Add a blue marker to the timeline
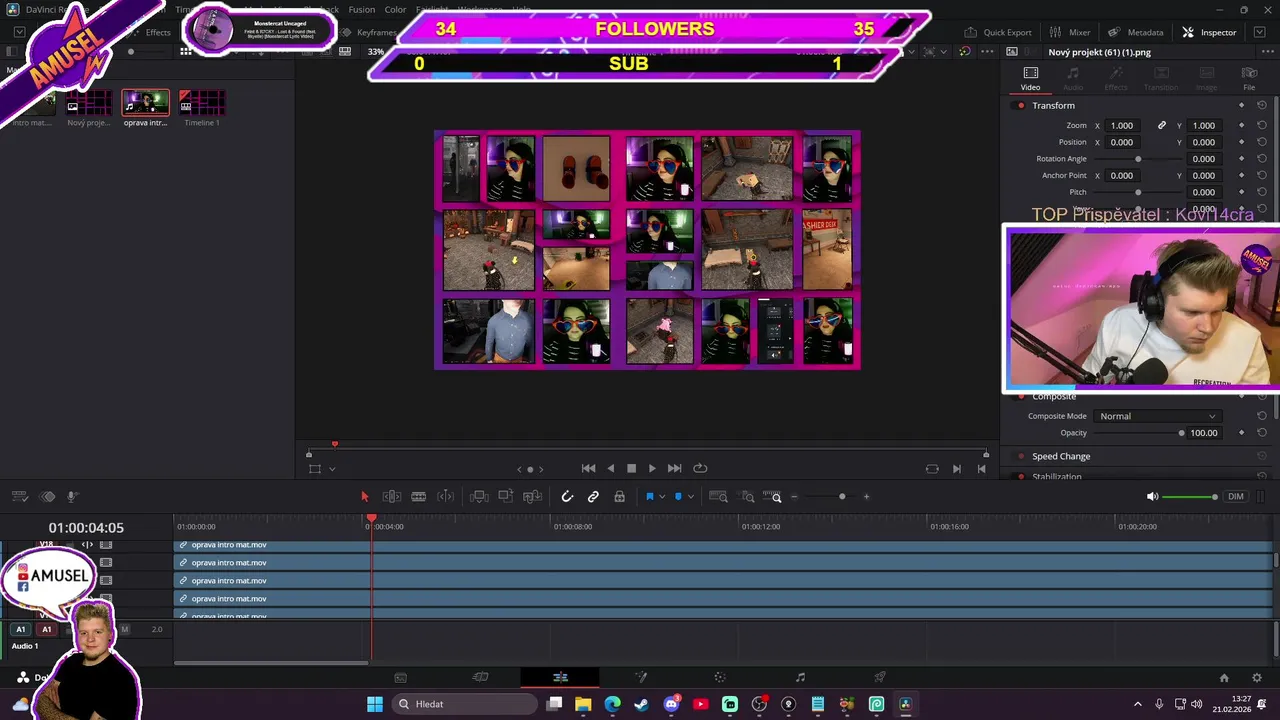 pyautogui.click(x=678, y=496)
